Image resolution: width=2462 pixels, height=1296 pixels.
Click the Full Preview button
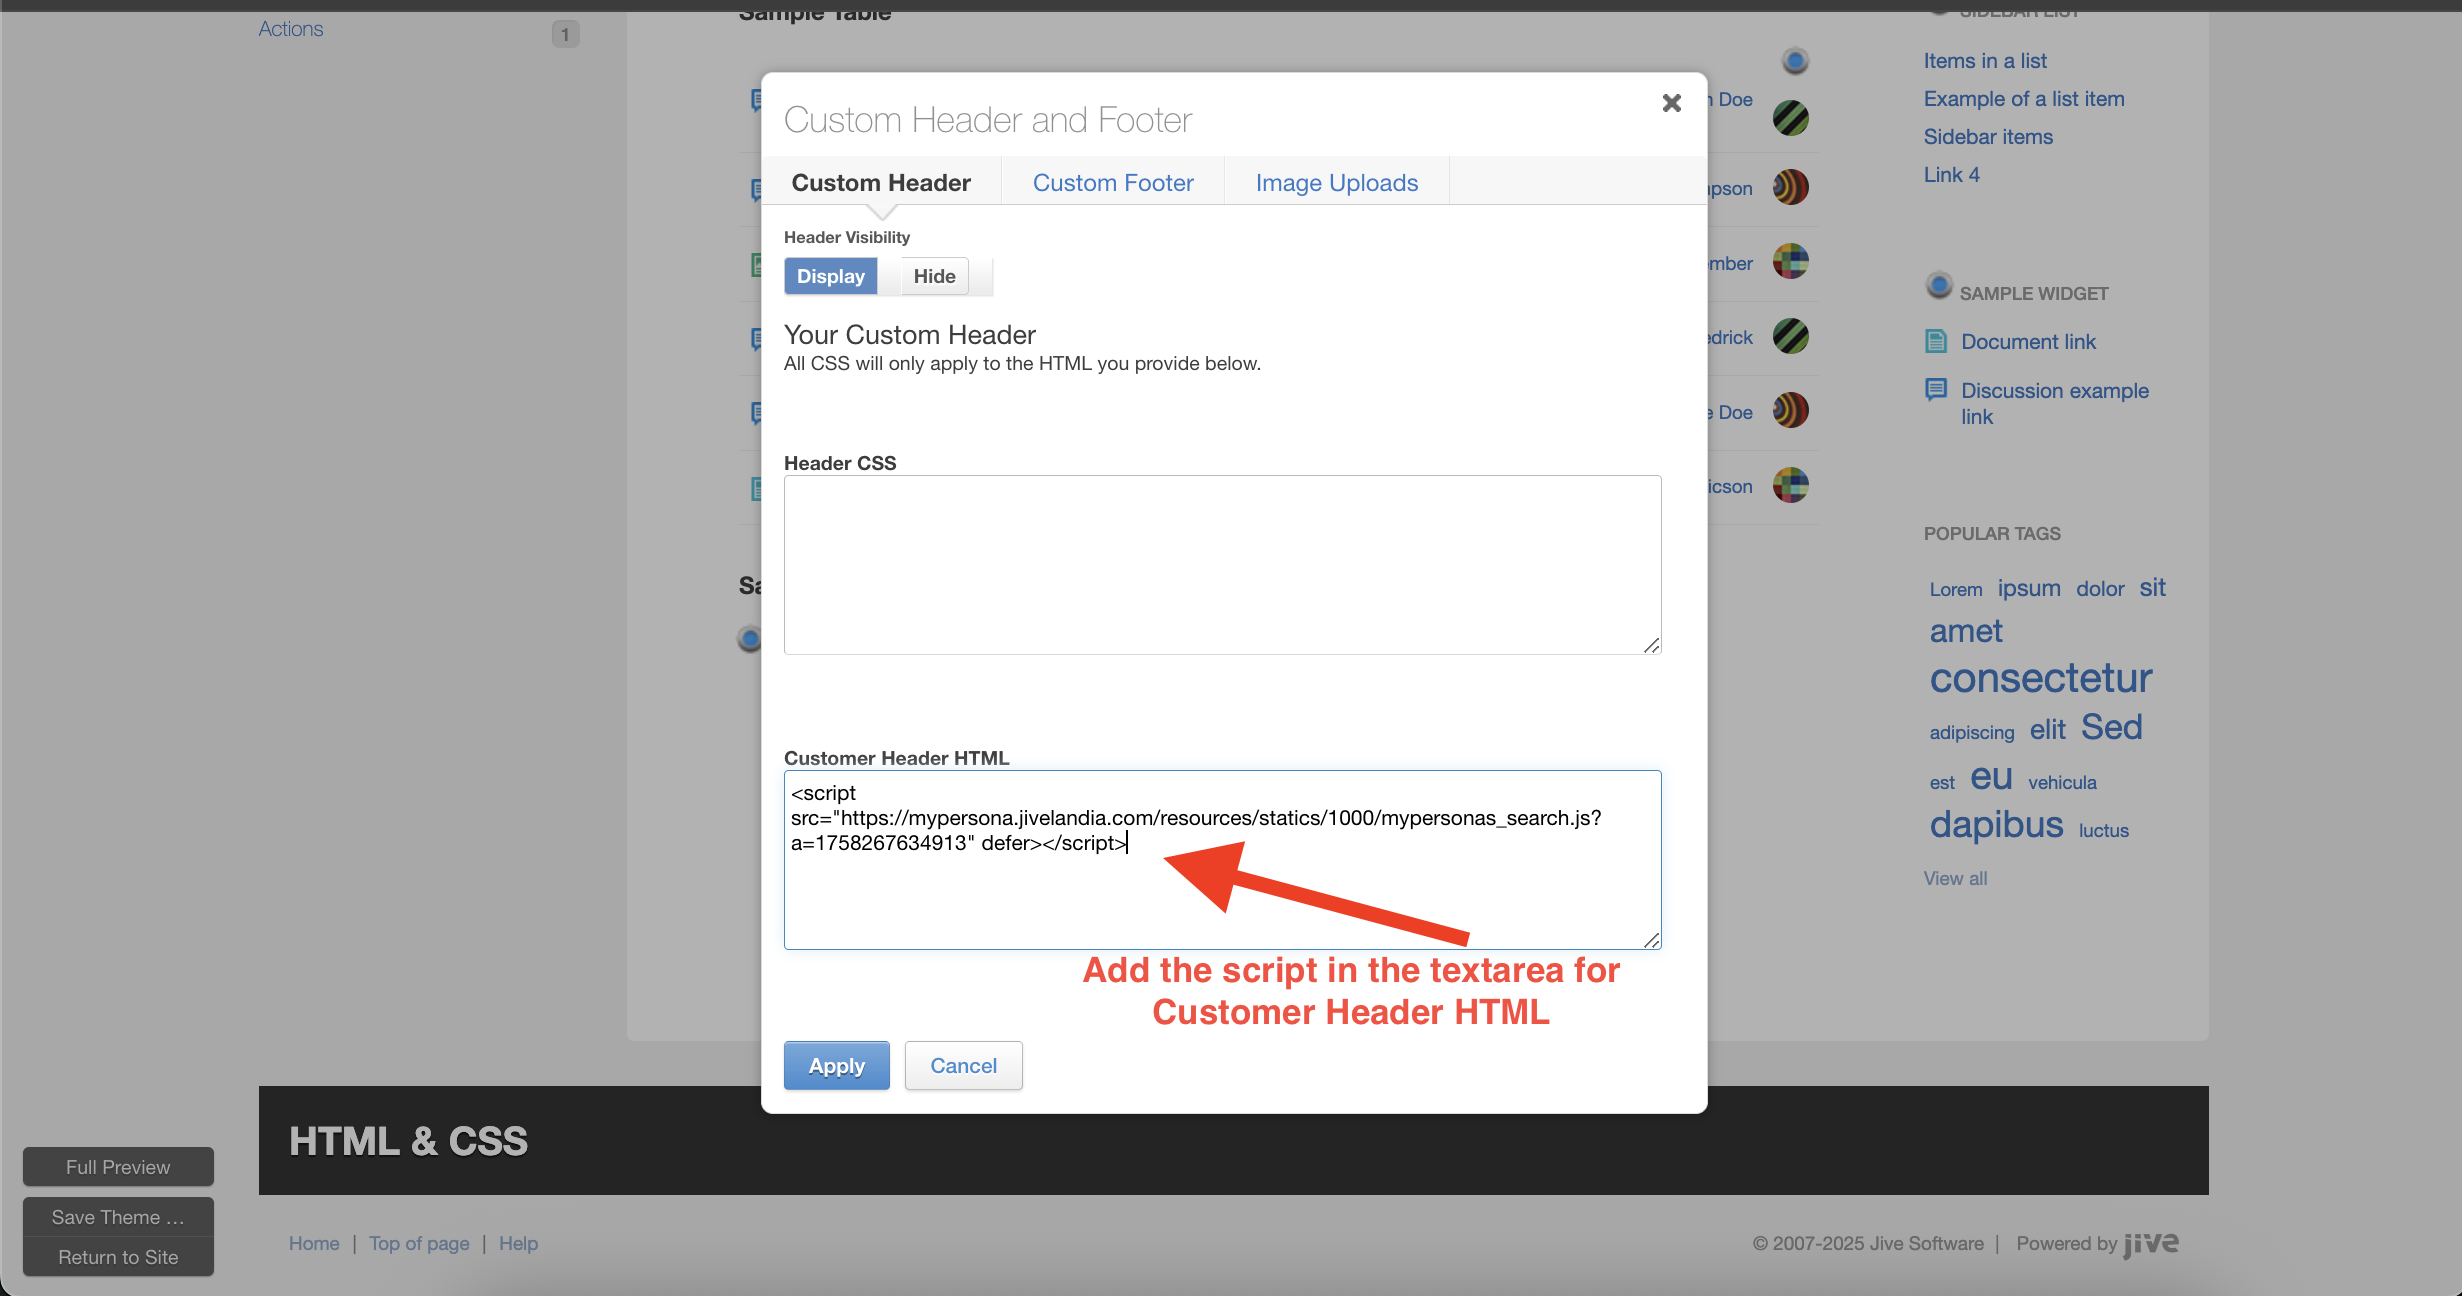point(118,1166)
